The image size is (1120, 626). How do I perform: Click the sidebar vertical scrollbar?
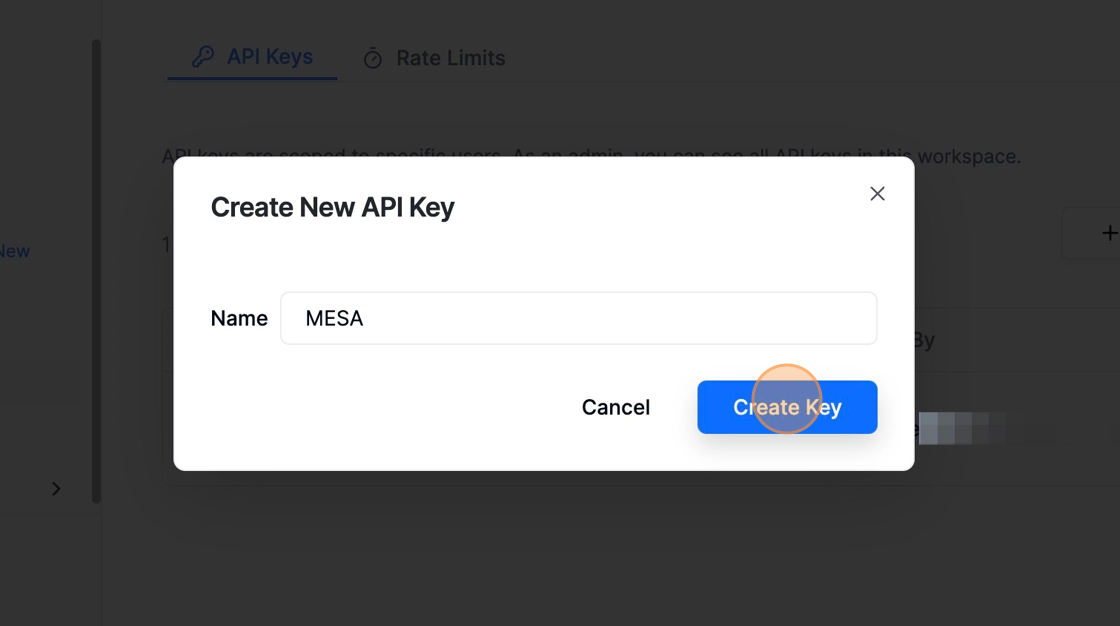[96, 270]
